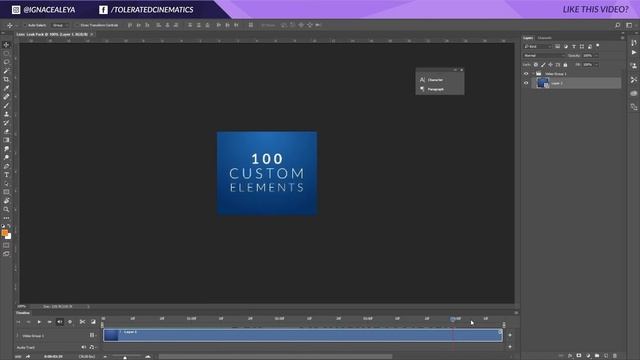Image resolution: width=640 pixels, height=360 pixels.
Task: Select the Healing Brush tool
Action: [6, 97]
